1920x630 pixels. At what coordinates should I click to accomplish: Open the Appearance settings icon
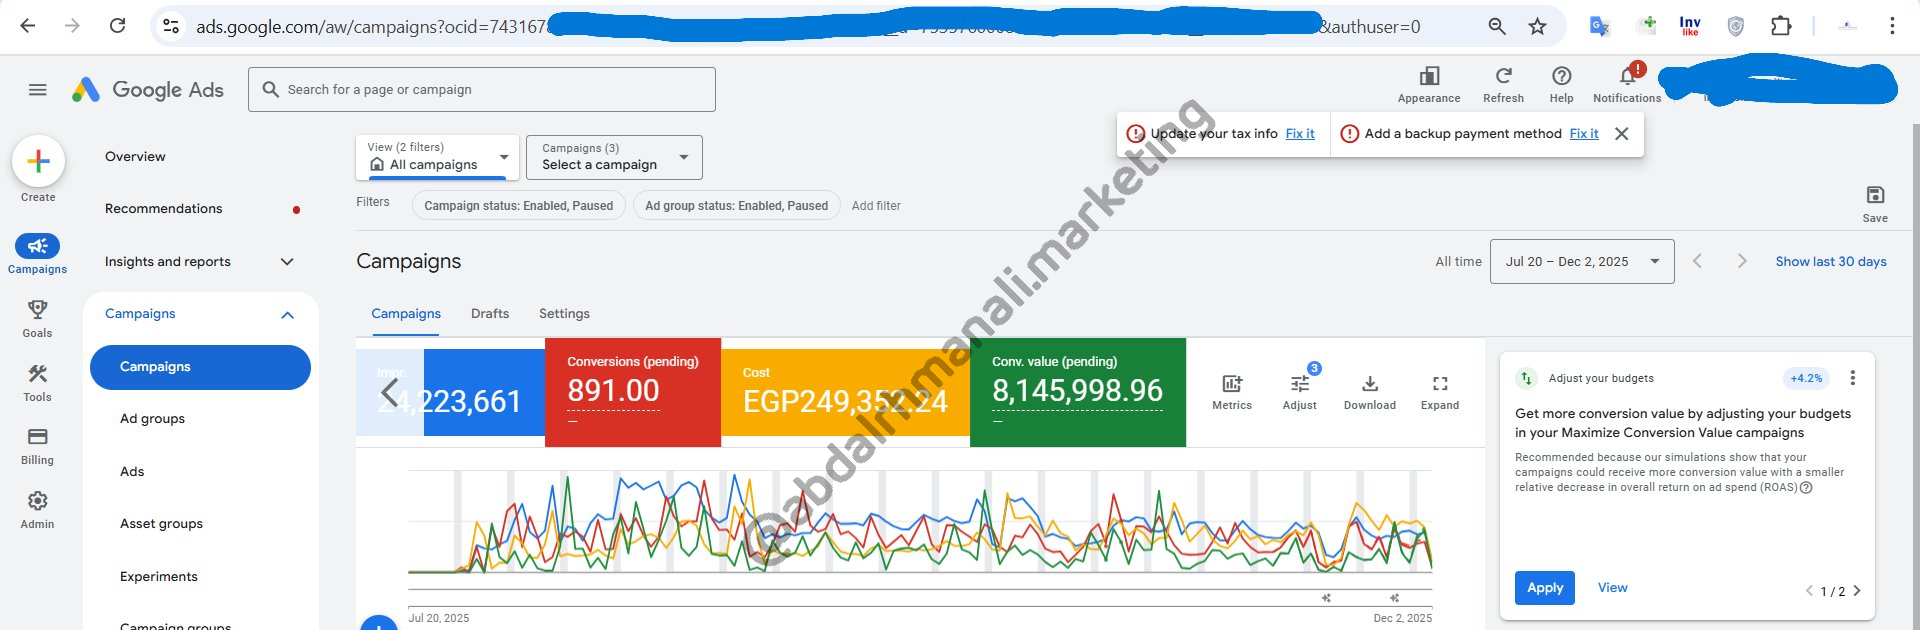pyautogui.click(x=1429, y=84)
